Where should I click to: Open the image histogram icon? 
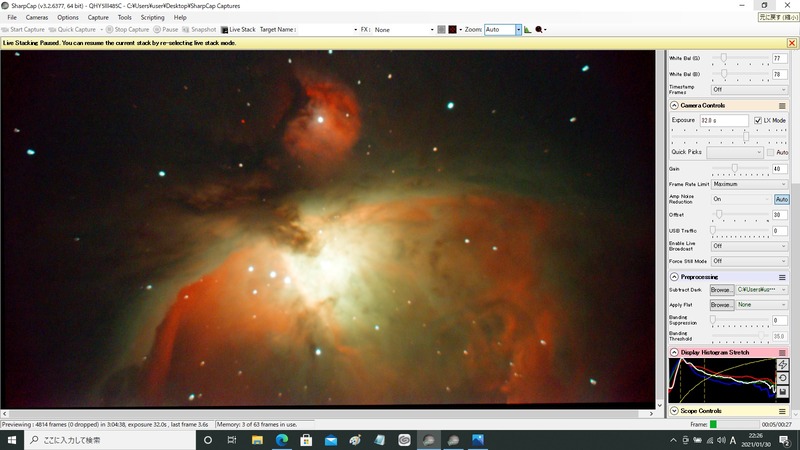tap(528, 30)
